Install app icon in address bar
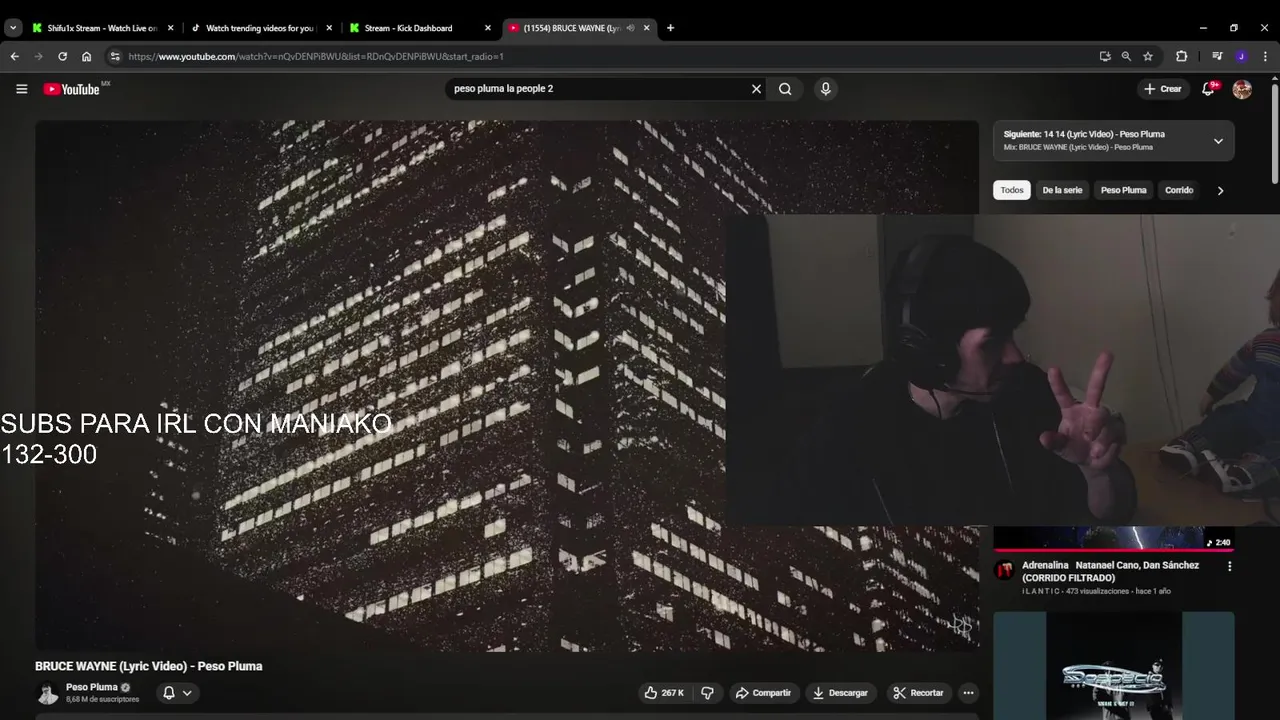Screen dimensions: 1280x720 (x=1105, y=57)
